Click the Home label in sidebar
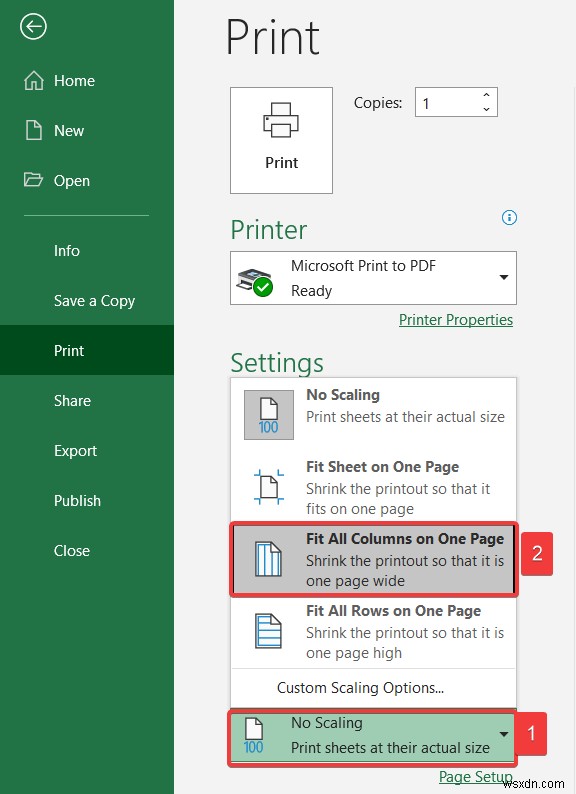This screenshot has height=794, width=576. click(74, 81)
